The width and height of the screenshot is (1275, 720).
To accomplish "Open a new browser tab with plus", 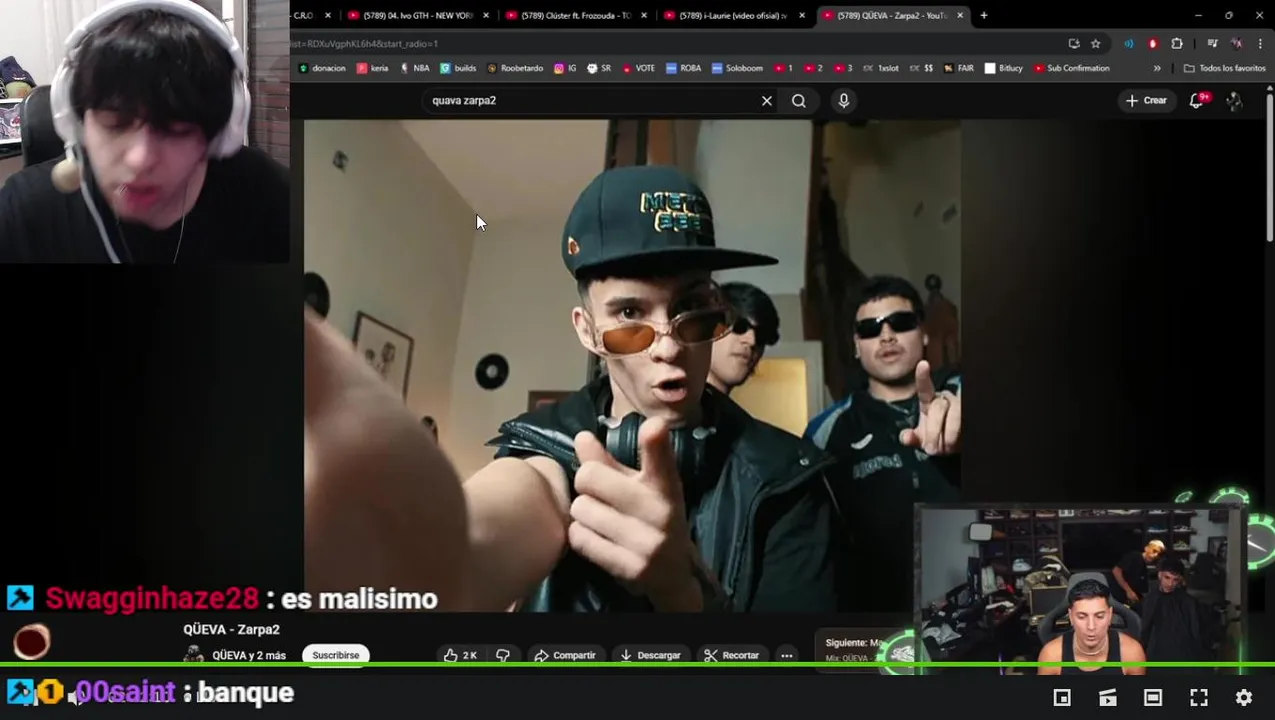I will [984, 15].
